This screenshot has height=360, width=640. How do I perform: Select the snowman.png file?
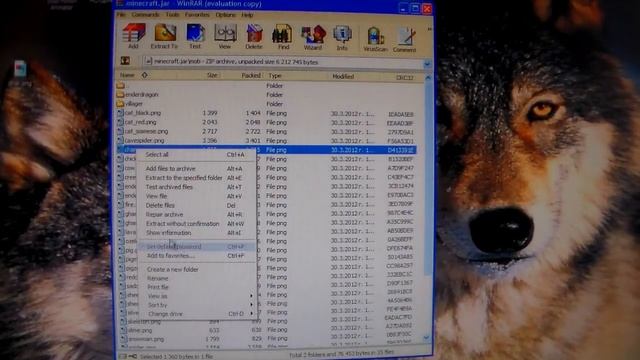(146, 339)
